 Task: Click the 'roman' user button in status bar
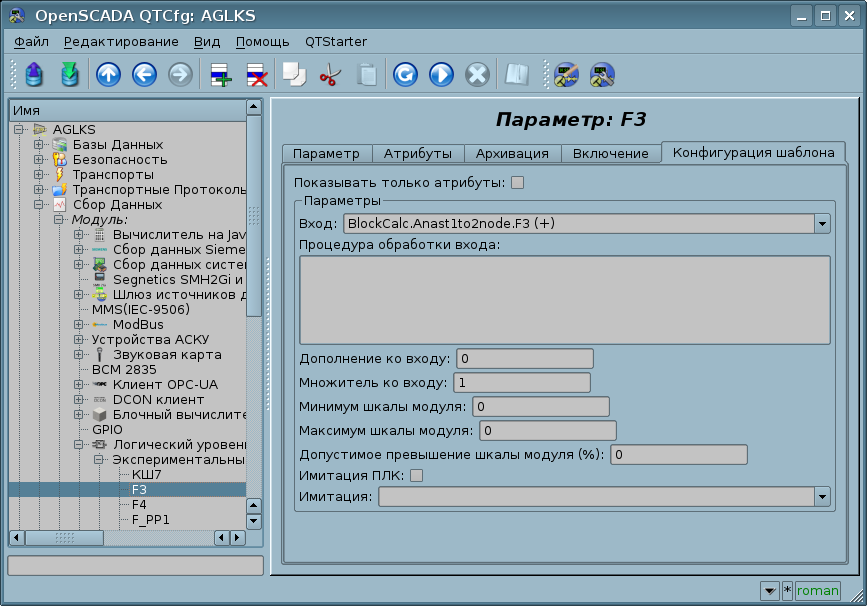tap(817, 590)
